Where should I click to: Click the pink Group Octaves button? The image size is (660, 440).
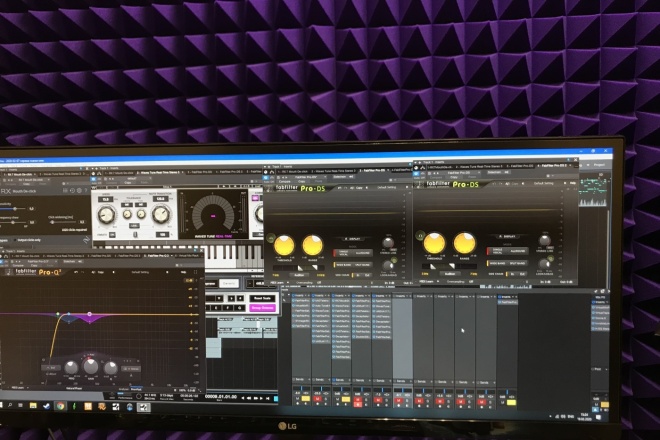point(262,308)
